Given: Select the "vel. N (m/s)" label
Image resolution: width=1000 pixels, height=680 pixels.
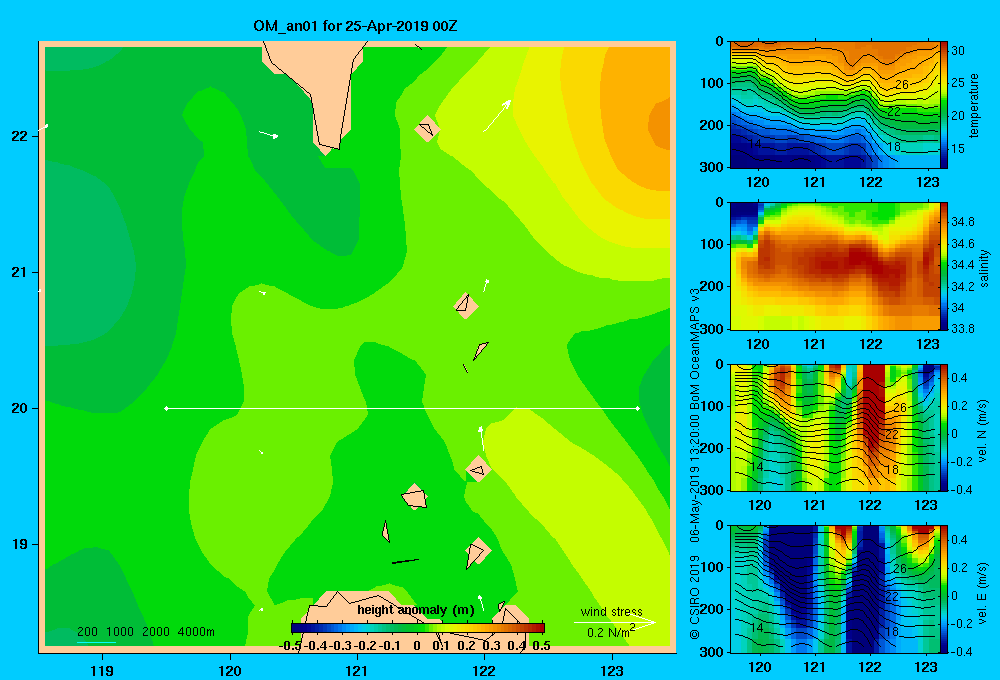Looking at the screenshot, I should [983, 431].
